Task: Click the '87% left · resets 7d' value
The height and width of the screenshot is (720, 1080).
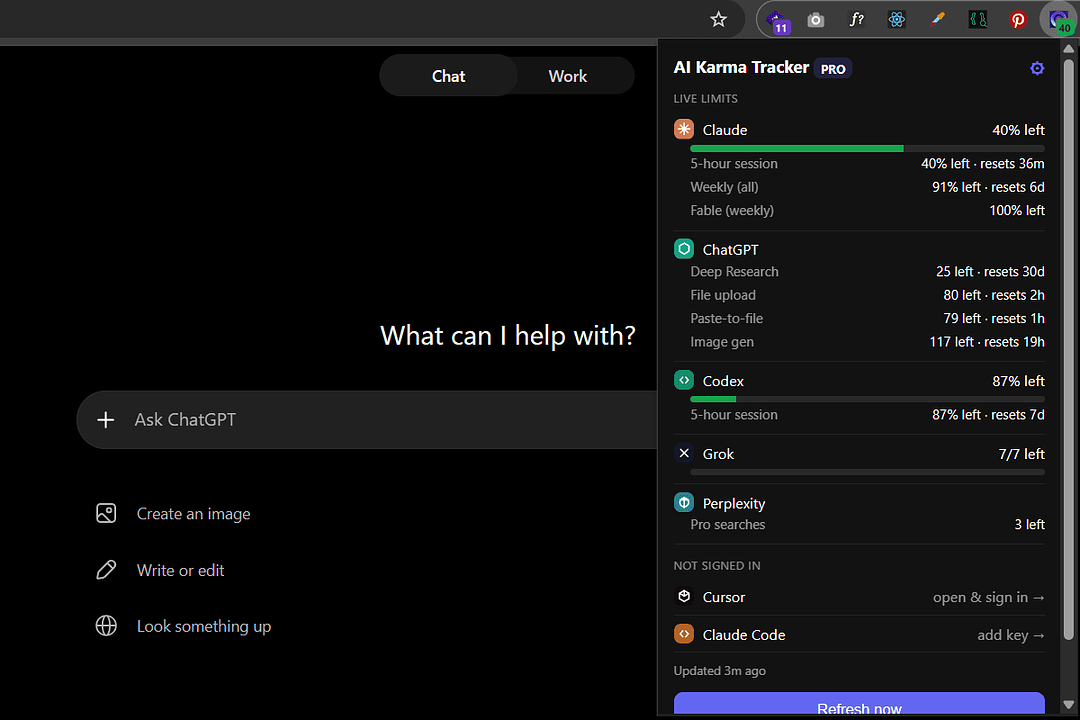Action: tap(988, 415)
